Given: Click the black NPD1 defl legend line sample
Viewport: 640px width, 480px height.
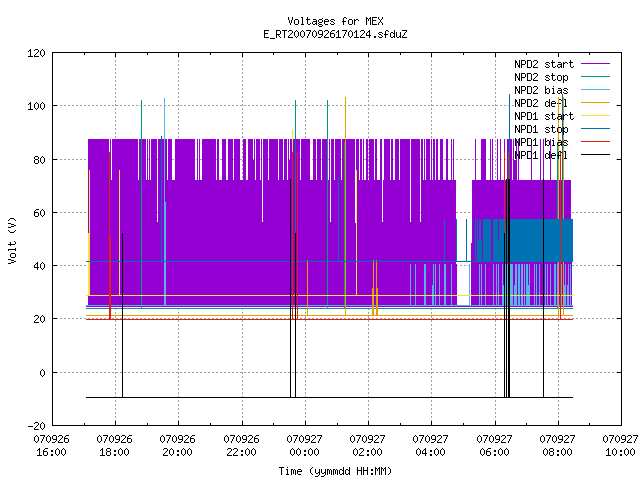Looking at the screenshot, I should coord(595,155).
